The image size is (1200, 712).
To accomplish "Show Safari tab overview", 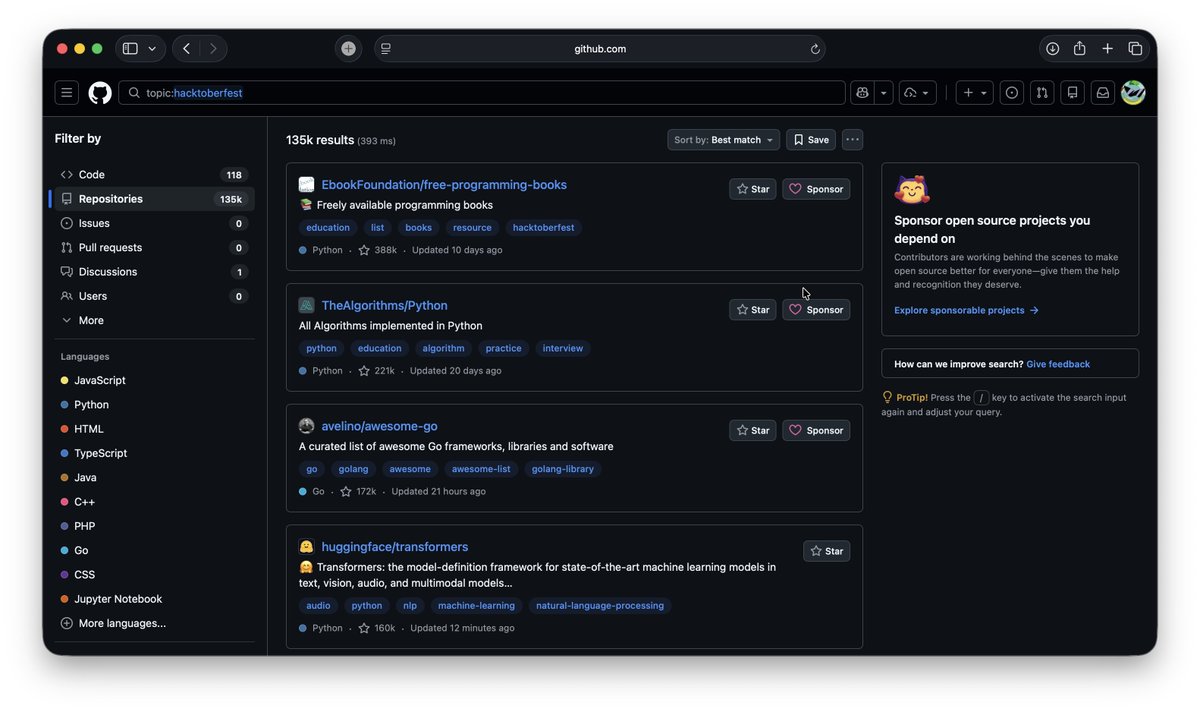I will point(1135,48).
